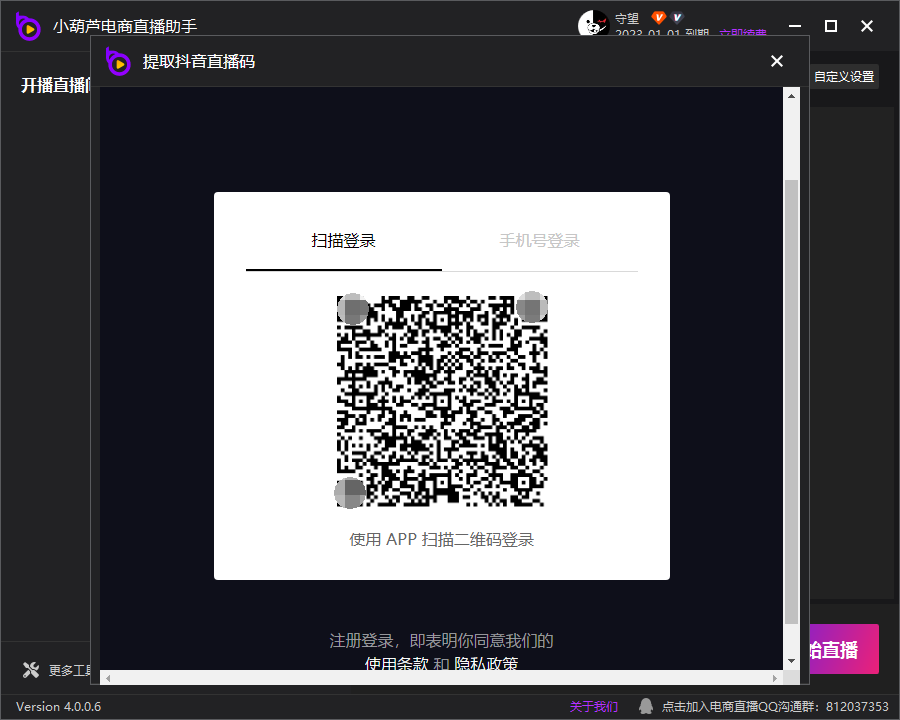Viewport: 900px width, 720px height.
Task: Click the gray V badge icon
Action: [677, 18]
